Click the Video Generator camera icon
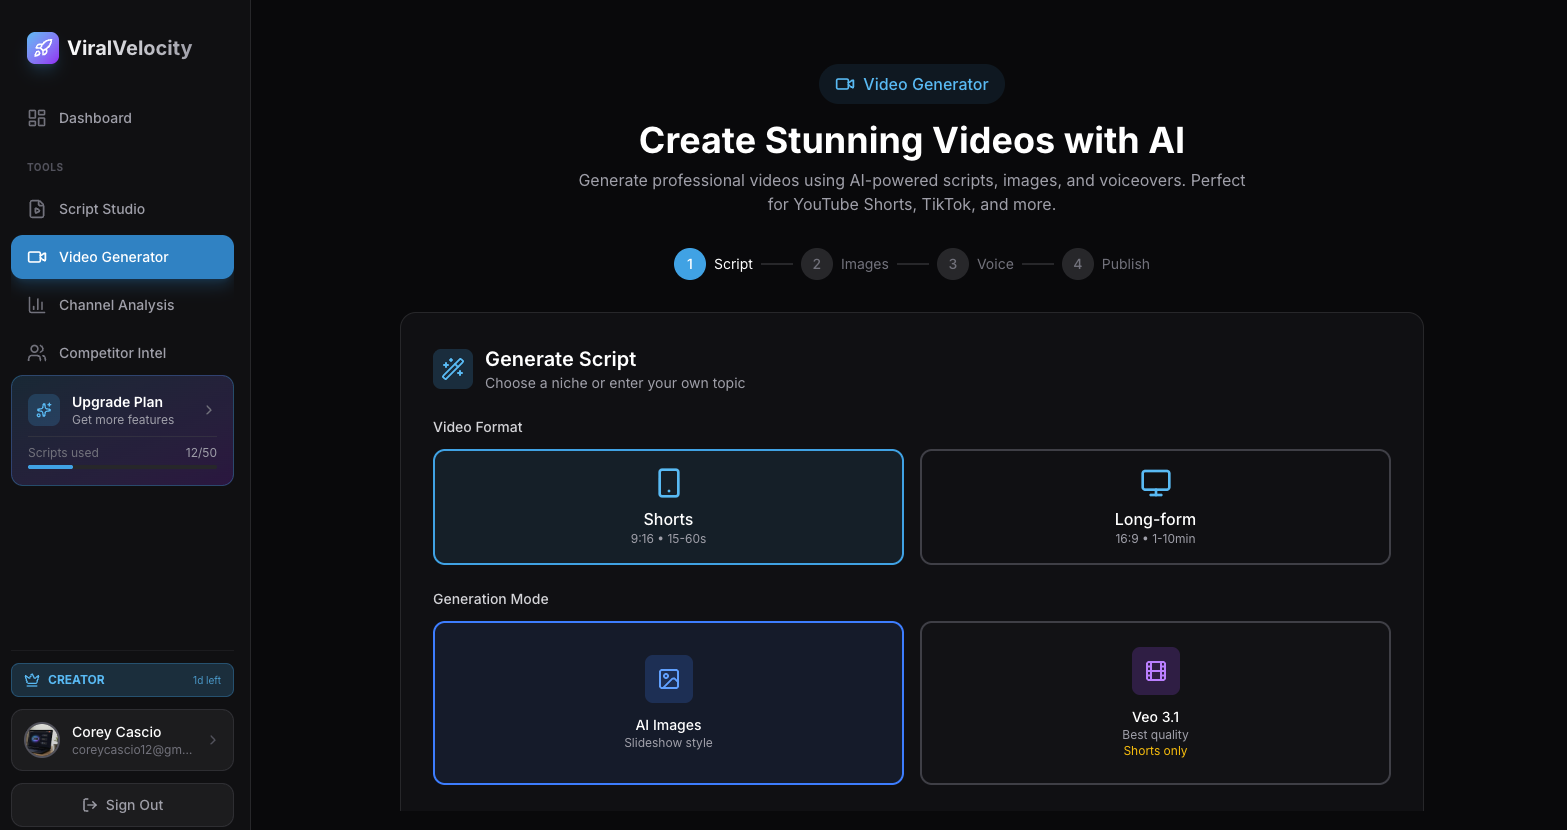Image resolution: width=1567 pixels, height=830 pixels. [37, 257]
